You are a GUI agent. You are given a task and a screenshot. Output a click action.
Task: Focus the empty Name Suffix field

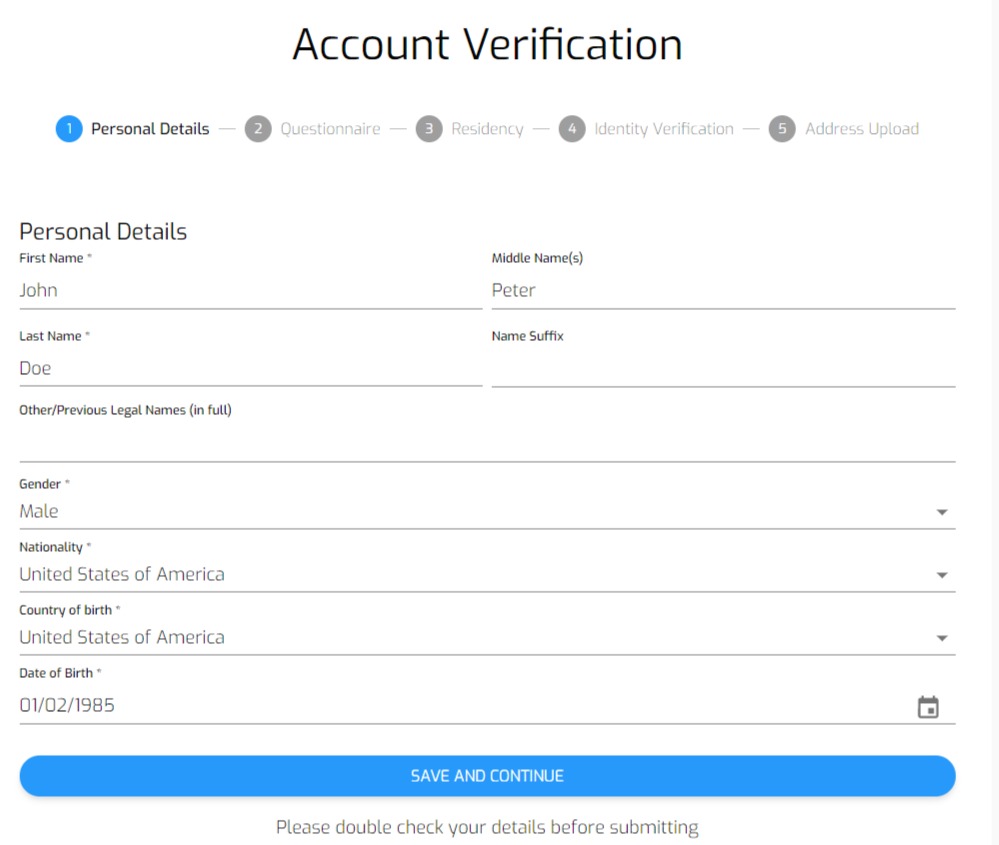click(x=723, y=368)
